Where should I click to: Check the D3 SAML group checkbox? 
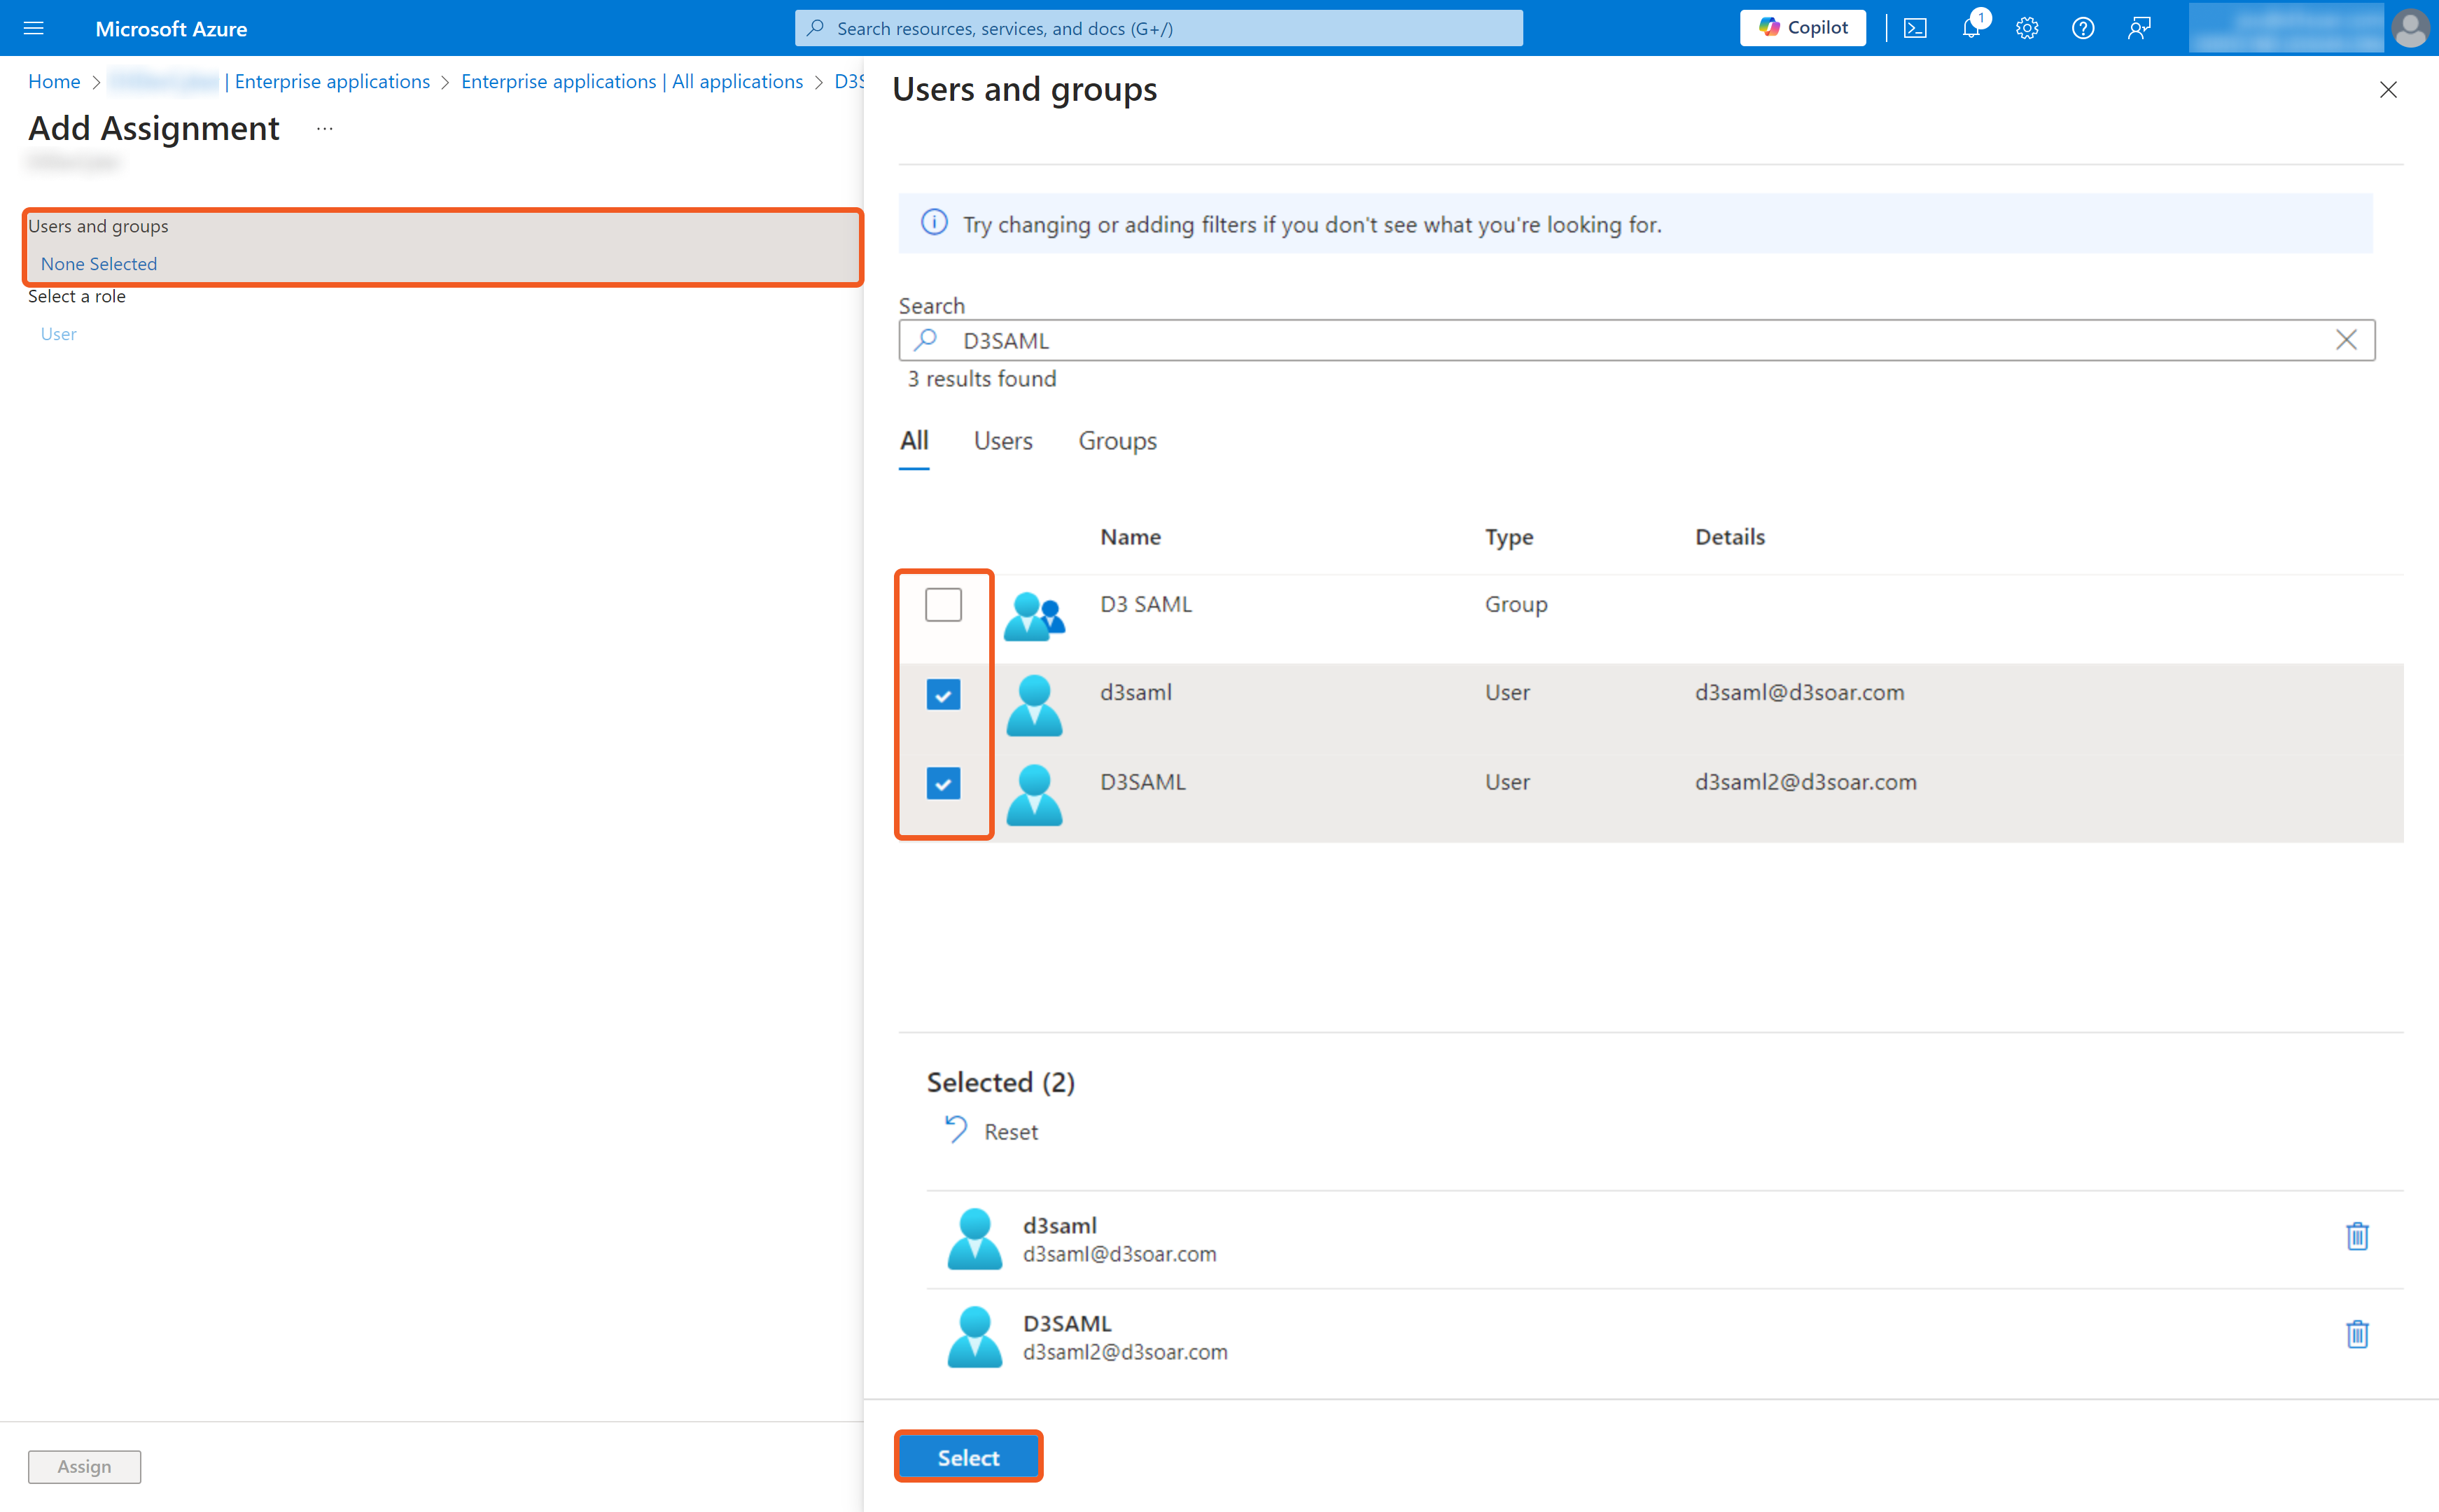click(x=943, y=605)
